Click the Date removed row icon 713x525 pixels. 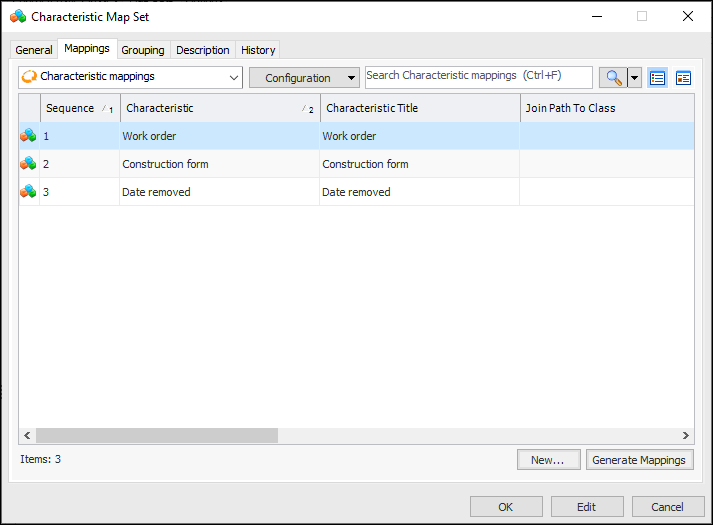click(29, 192)
